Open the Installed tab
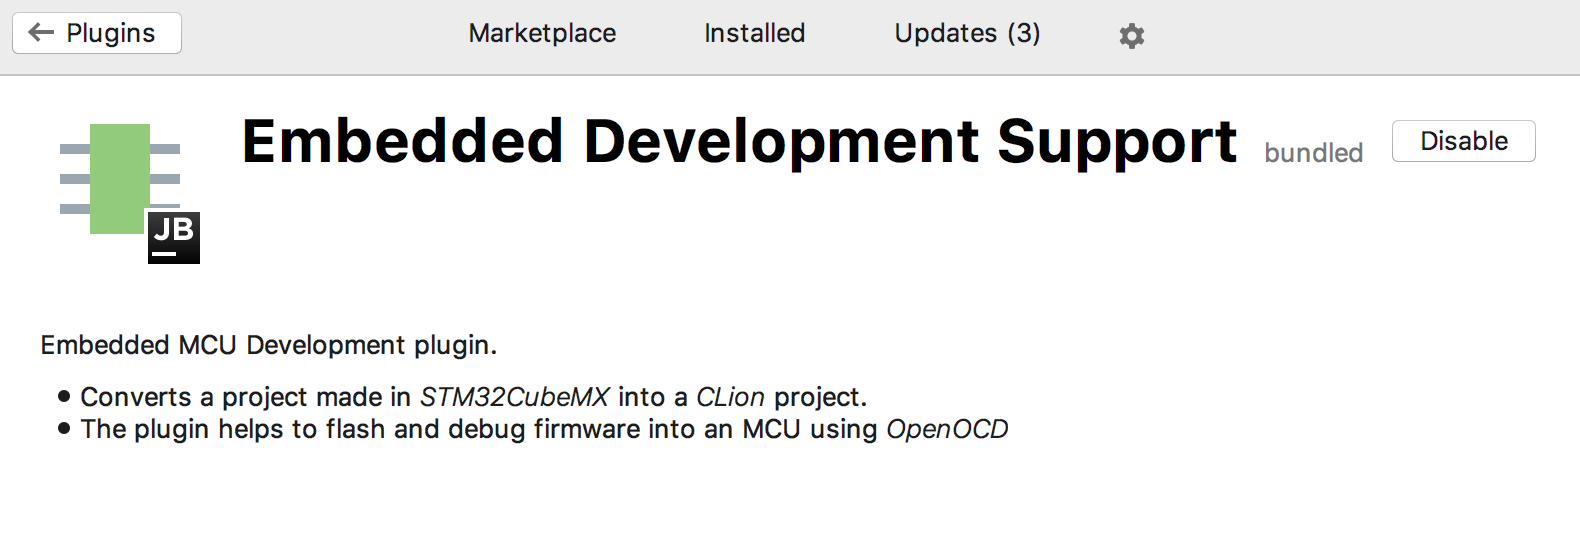The height and width of the screenshot is (544, 1580). 754,34
